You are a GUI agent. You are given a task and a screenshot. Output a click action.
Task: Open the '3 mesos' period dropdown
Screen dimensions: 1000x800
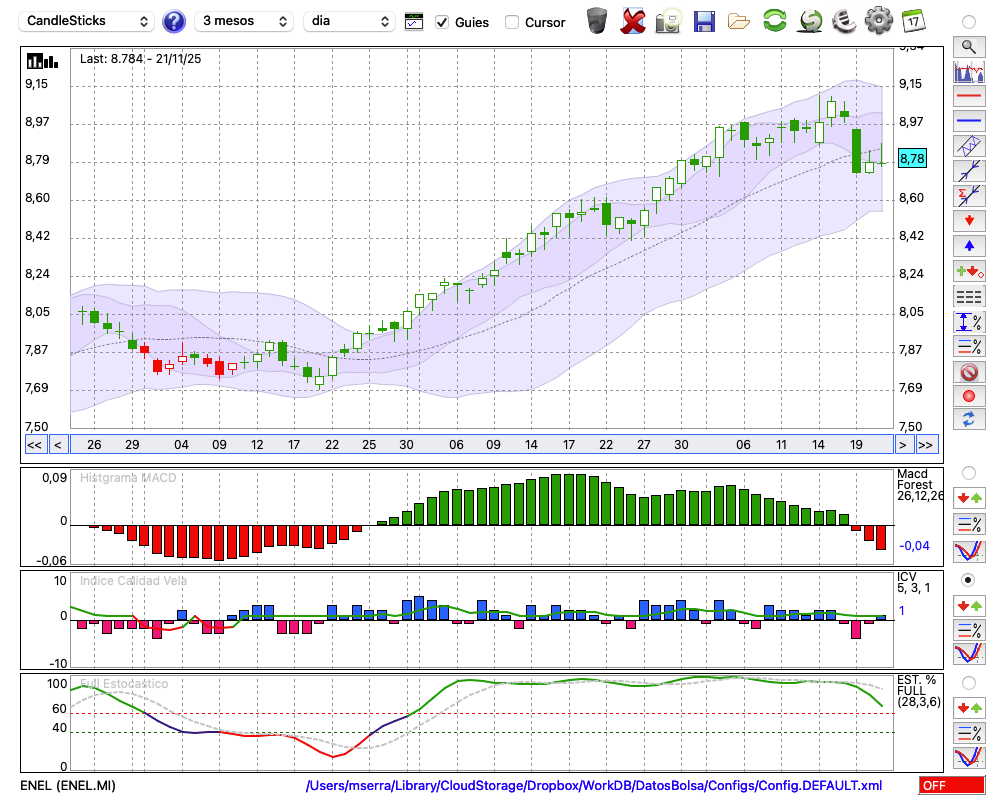(244, 21)
